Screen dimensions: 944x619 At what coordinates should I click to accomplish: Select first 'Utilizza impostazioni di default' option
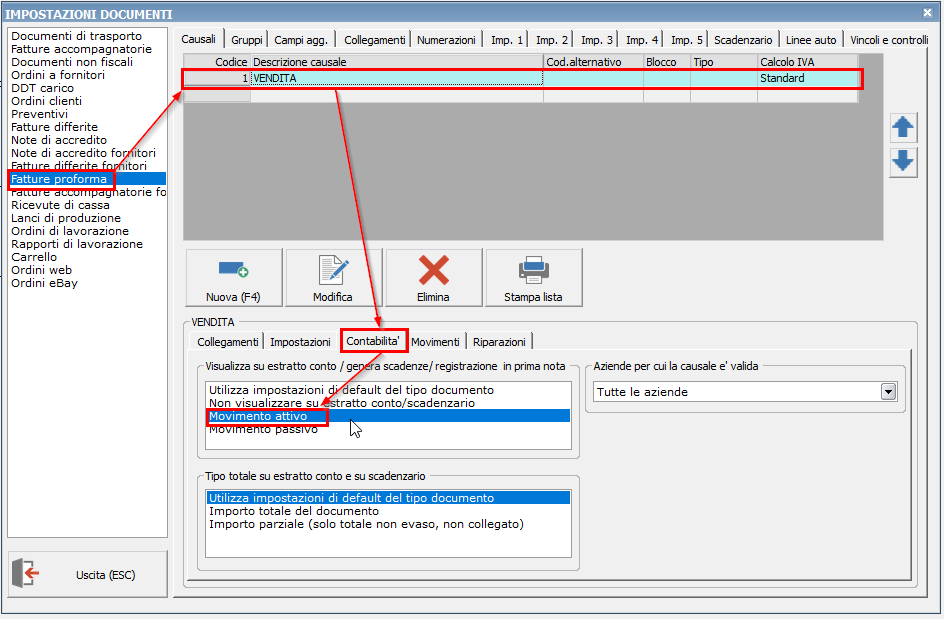tap(388, 390)
